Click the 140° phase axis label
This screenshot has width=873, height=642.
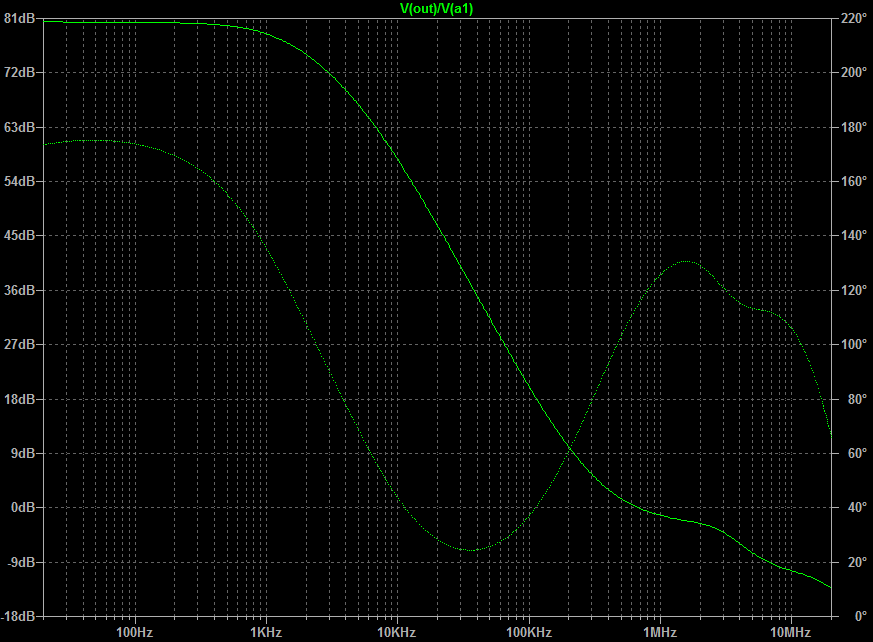pos(854,236)
